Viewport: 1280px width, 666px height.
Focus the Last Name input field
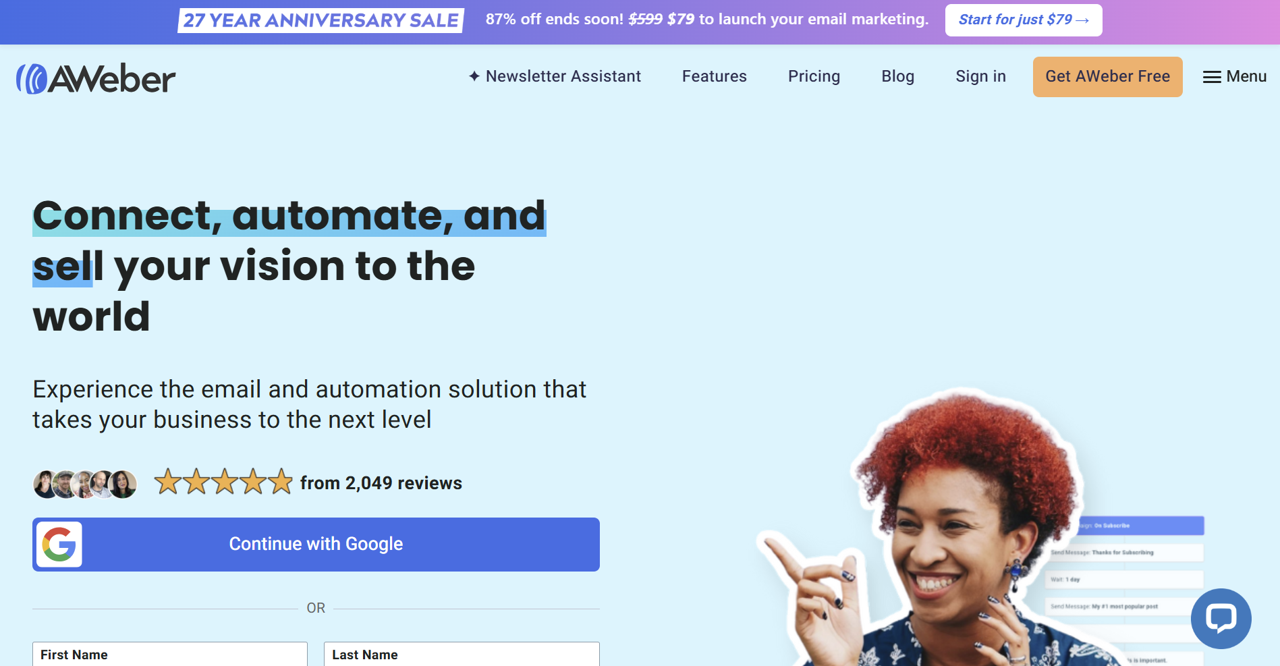tap(462, 654)
